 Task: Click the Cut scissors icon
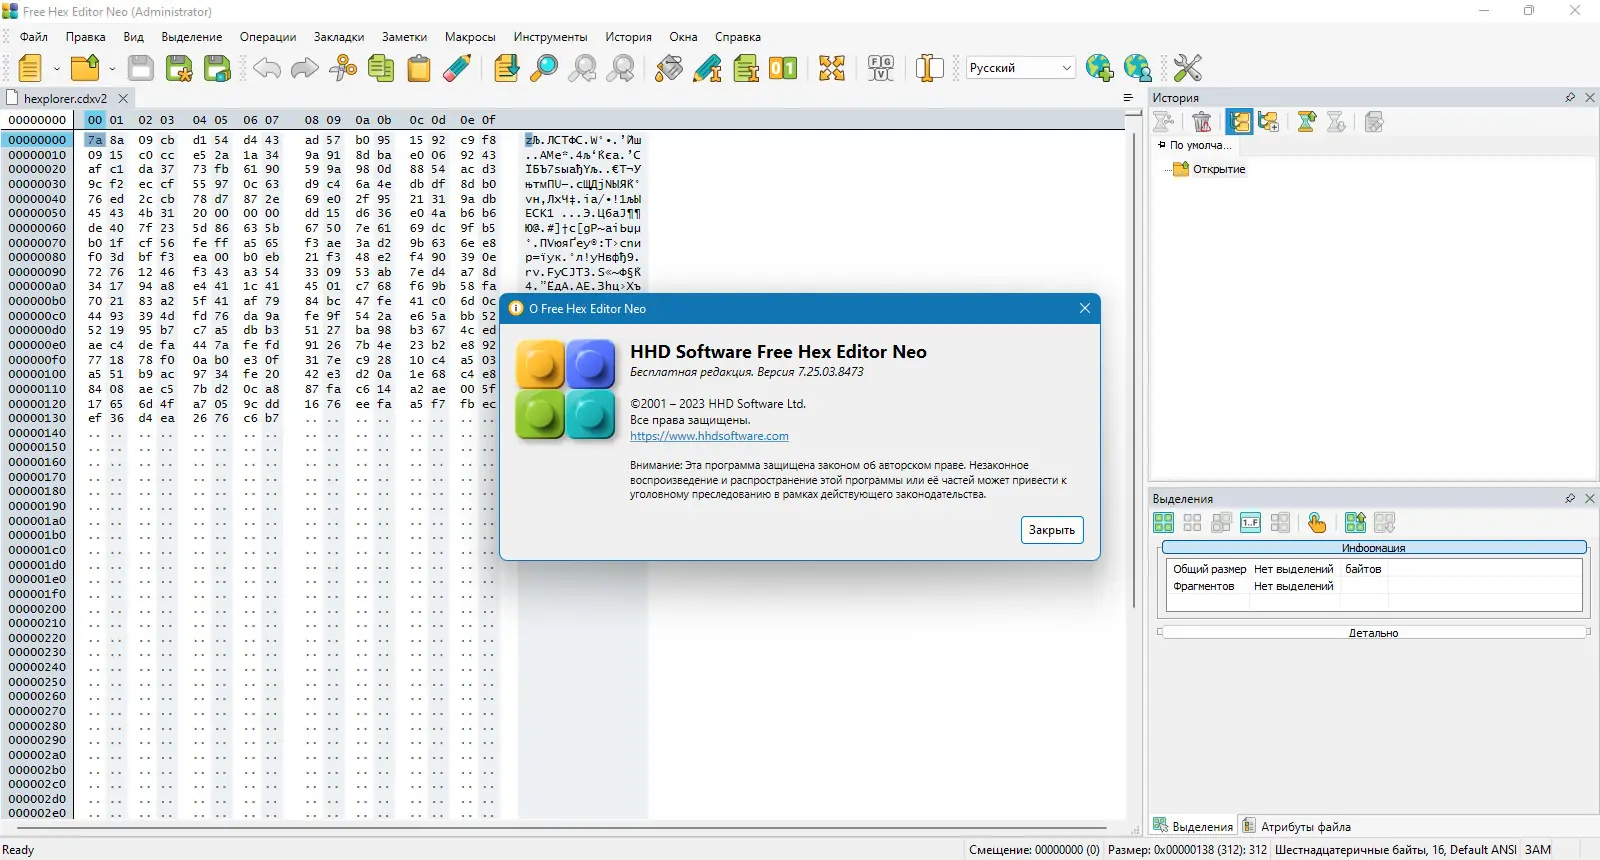pos(343,68)
